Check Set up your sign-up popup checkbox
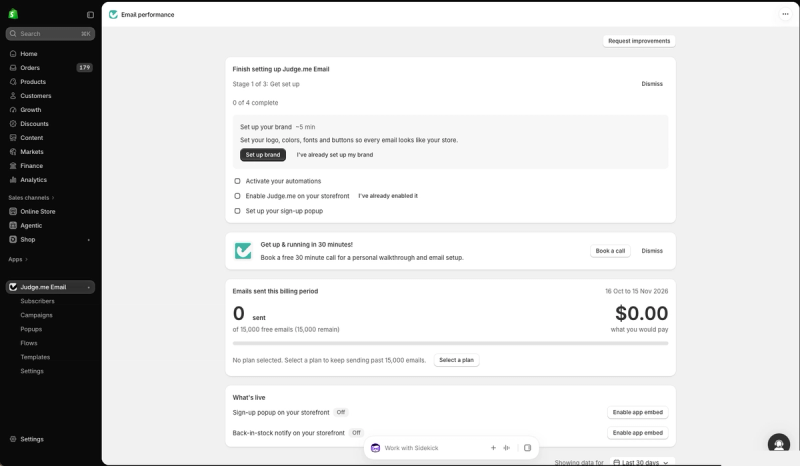The image size is (800, 466). pyautogui.click(x=237, y=211)
